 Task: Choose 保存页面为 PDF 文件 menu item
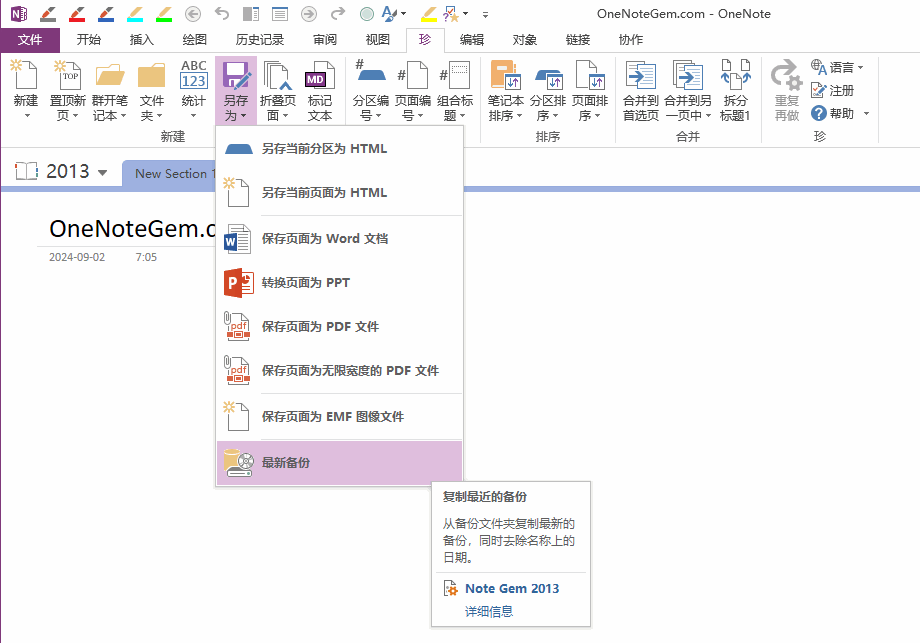(x=340, y=327)
